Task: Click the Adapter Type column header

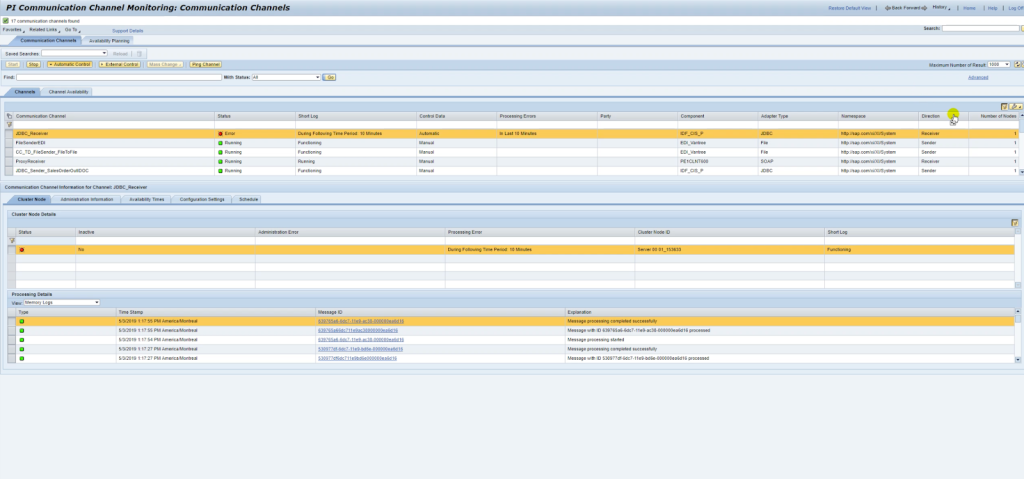Action: pos(798,116)
